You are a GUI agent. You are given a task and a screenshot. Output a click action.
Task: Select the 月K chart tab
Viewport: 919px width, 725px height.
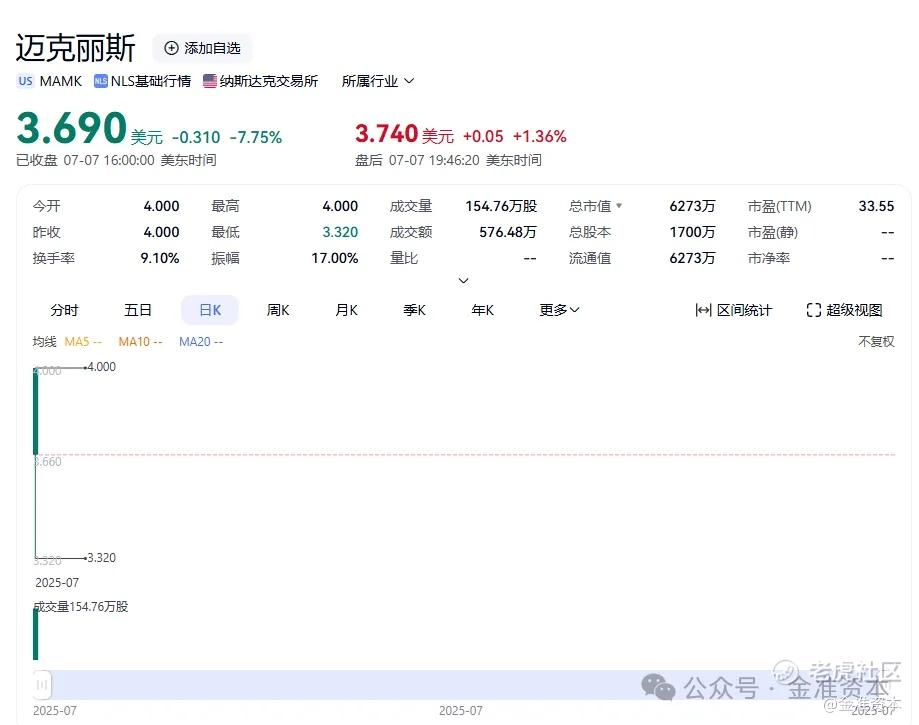tap(346, 310)
